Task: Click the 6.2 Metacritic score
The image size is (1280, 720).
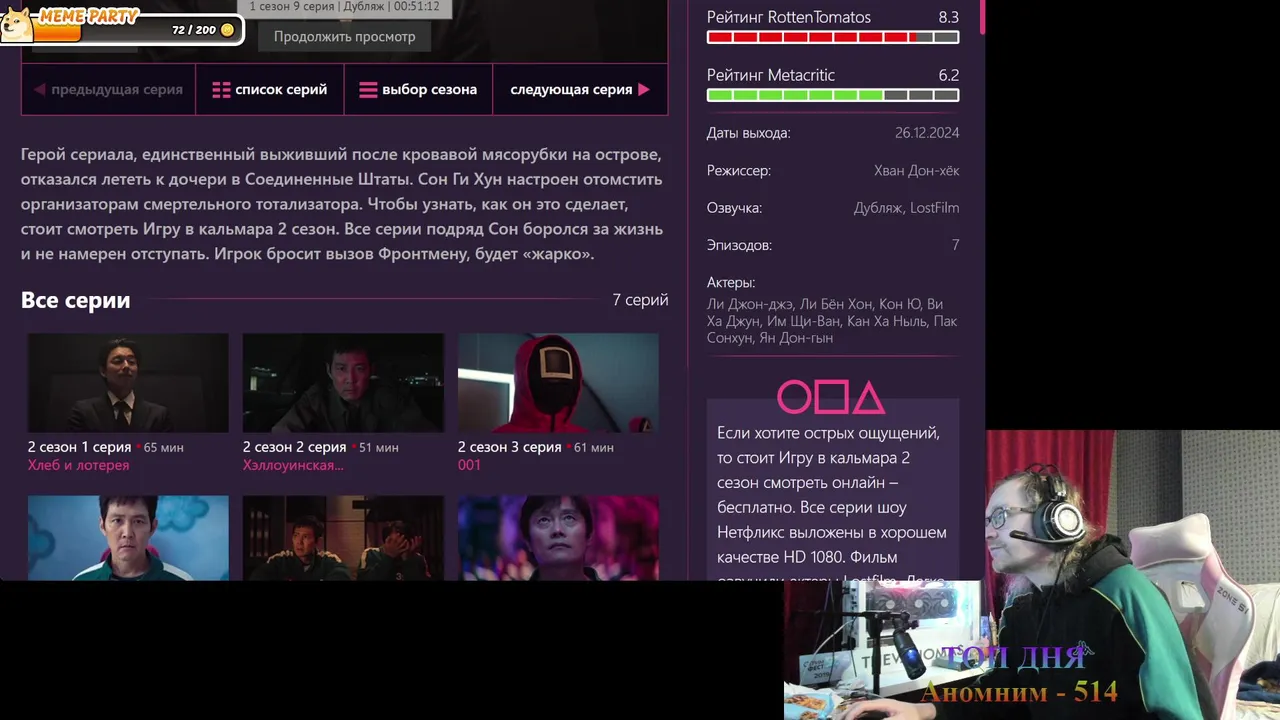Action: (x=948, y=75)
